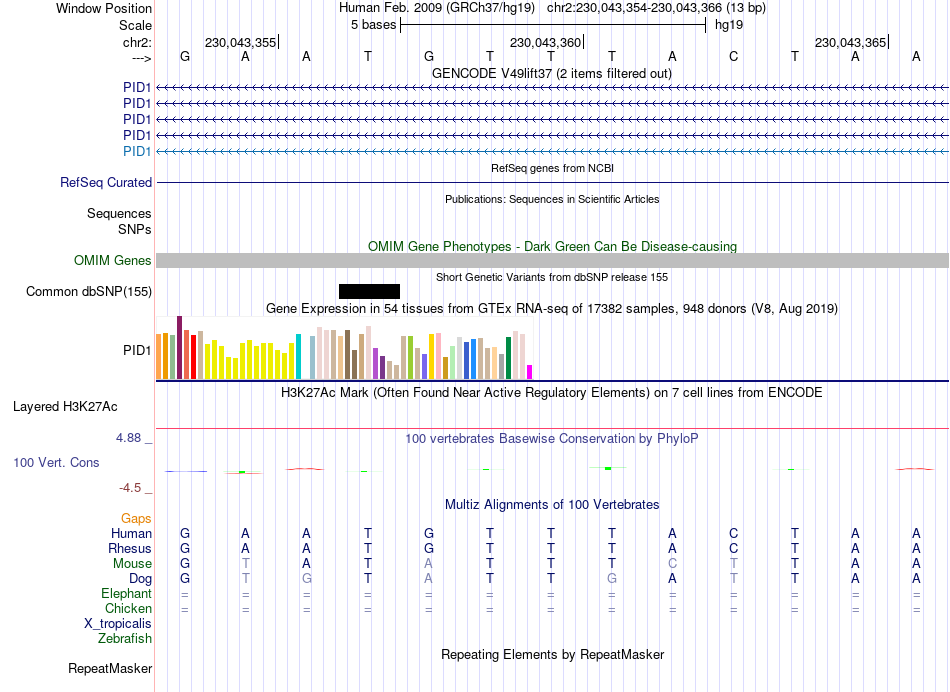Click the 'Mouse' species label
Viewport: 950px width, 692px height.
[x=132, y=564]
